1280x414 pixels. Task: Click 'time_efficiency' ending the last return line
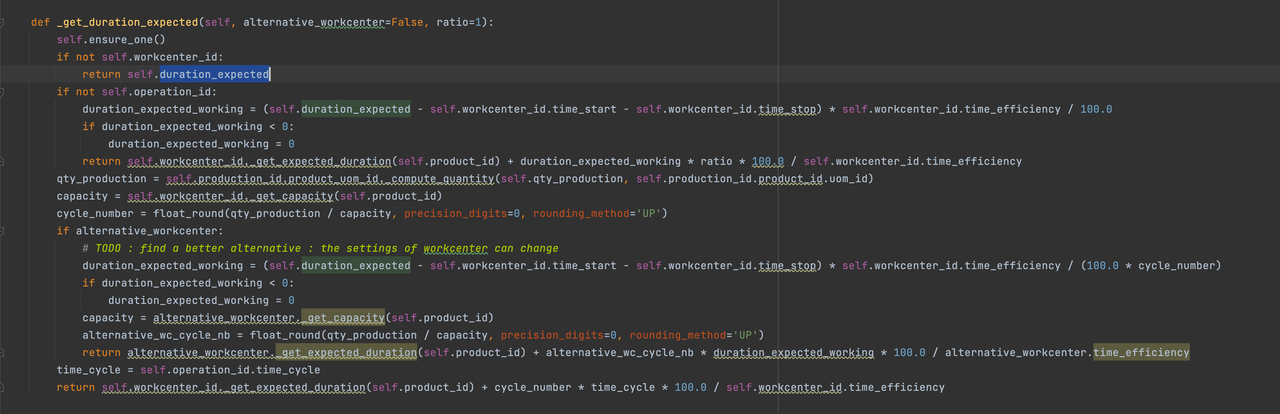click(896, 388)
